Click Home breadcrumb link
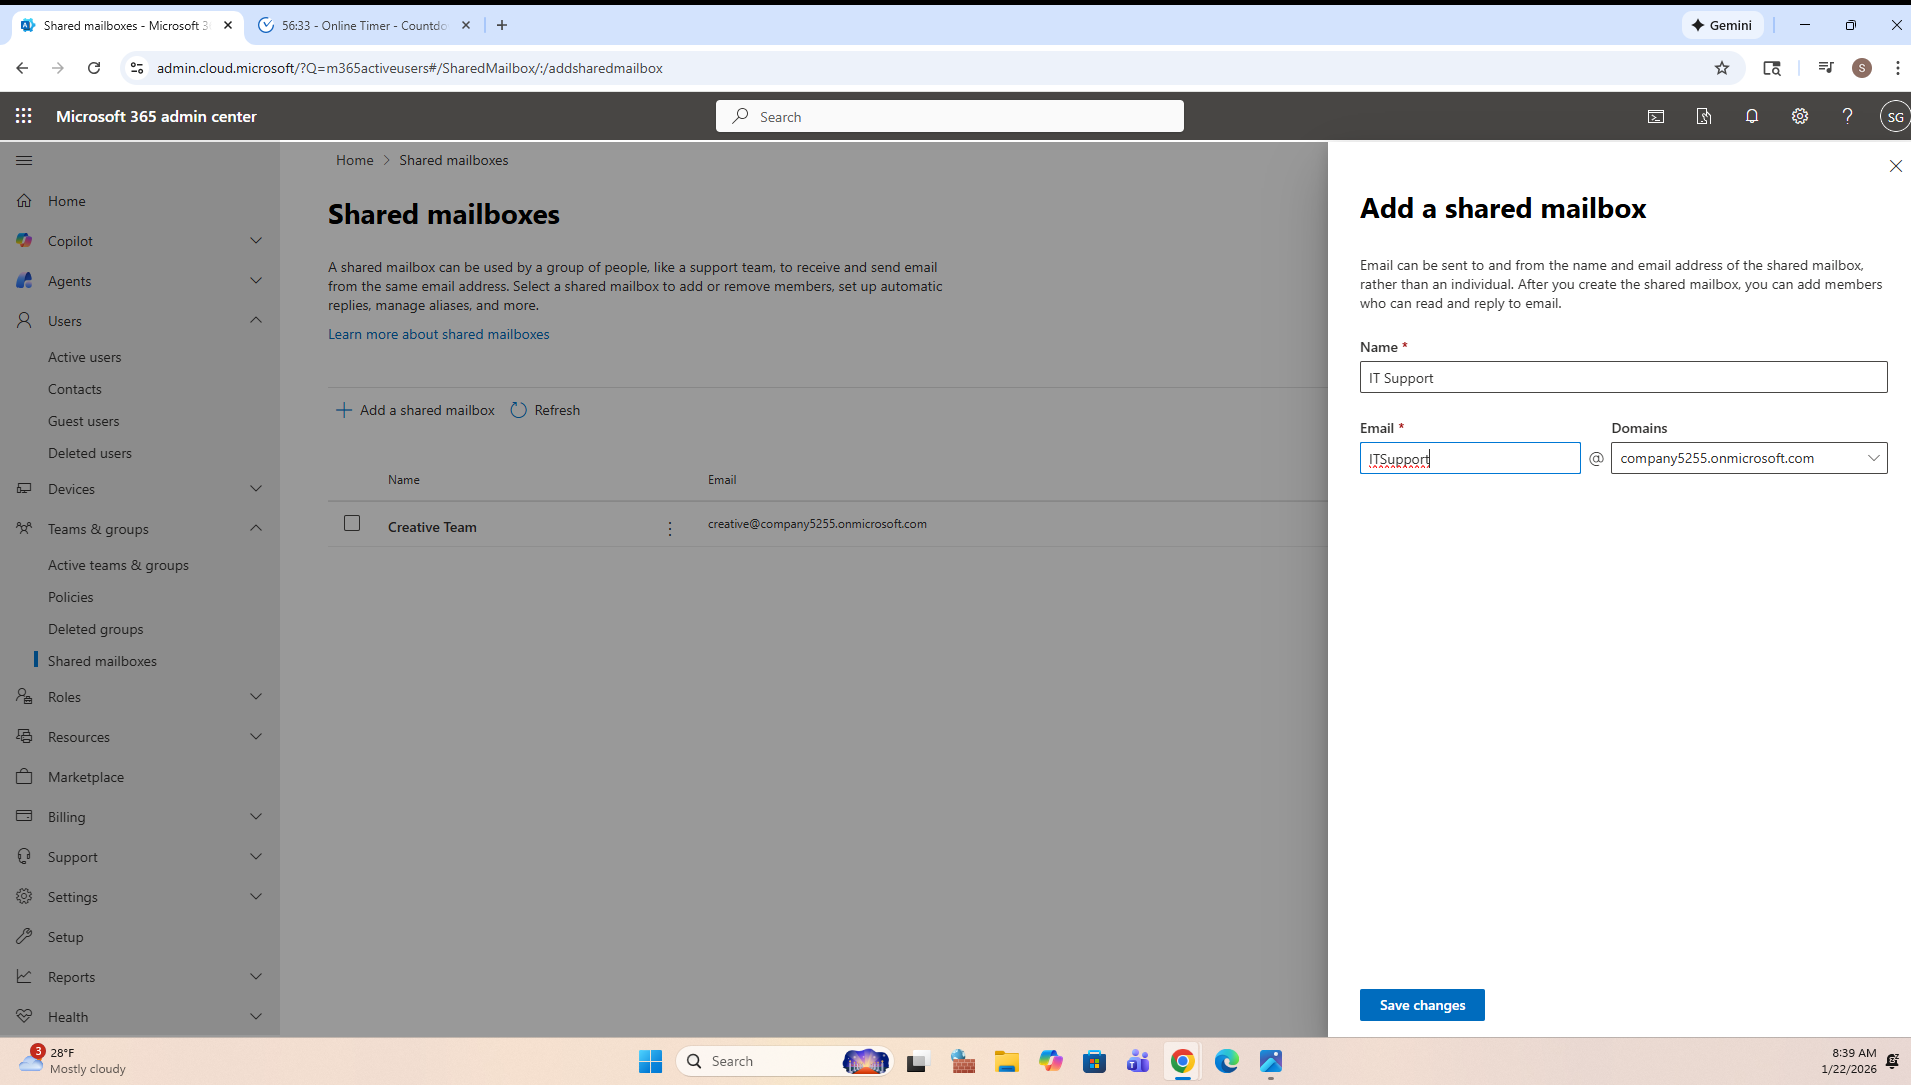1911x1085 pixels. [x=354, y=160]
